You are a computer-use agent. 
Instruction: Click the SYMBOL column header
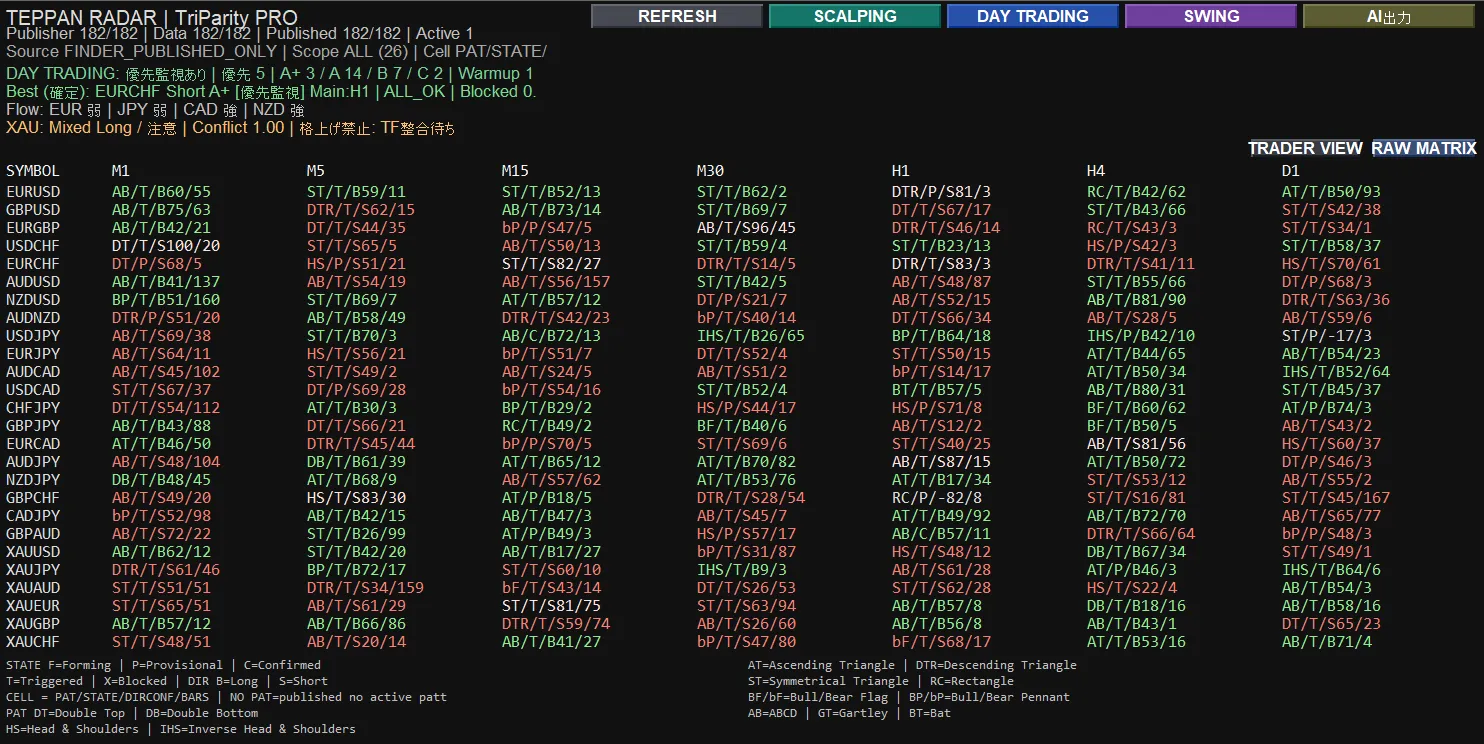coord(33,171)
